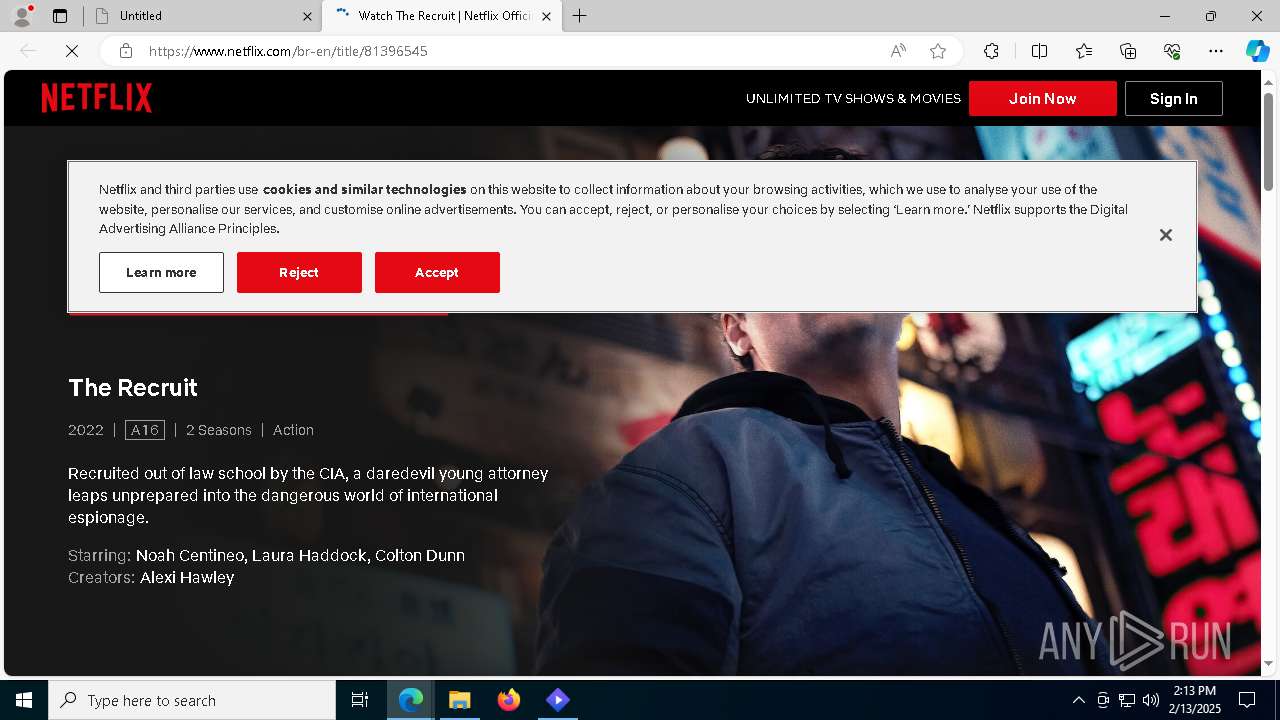Viewport: 1280px width, 720px height.
Task: Stop loading the page
Action: click(x=73, y=51)
